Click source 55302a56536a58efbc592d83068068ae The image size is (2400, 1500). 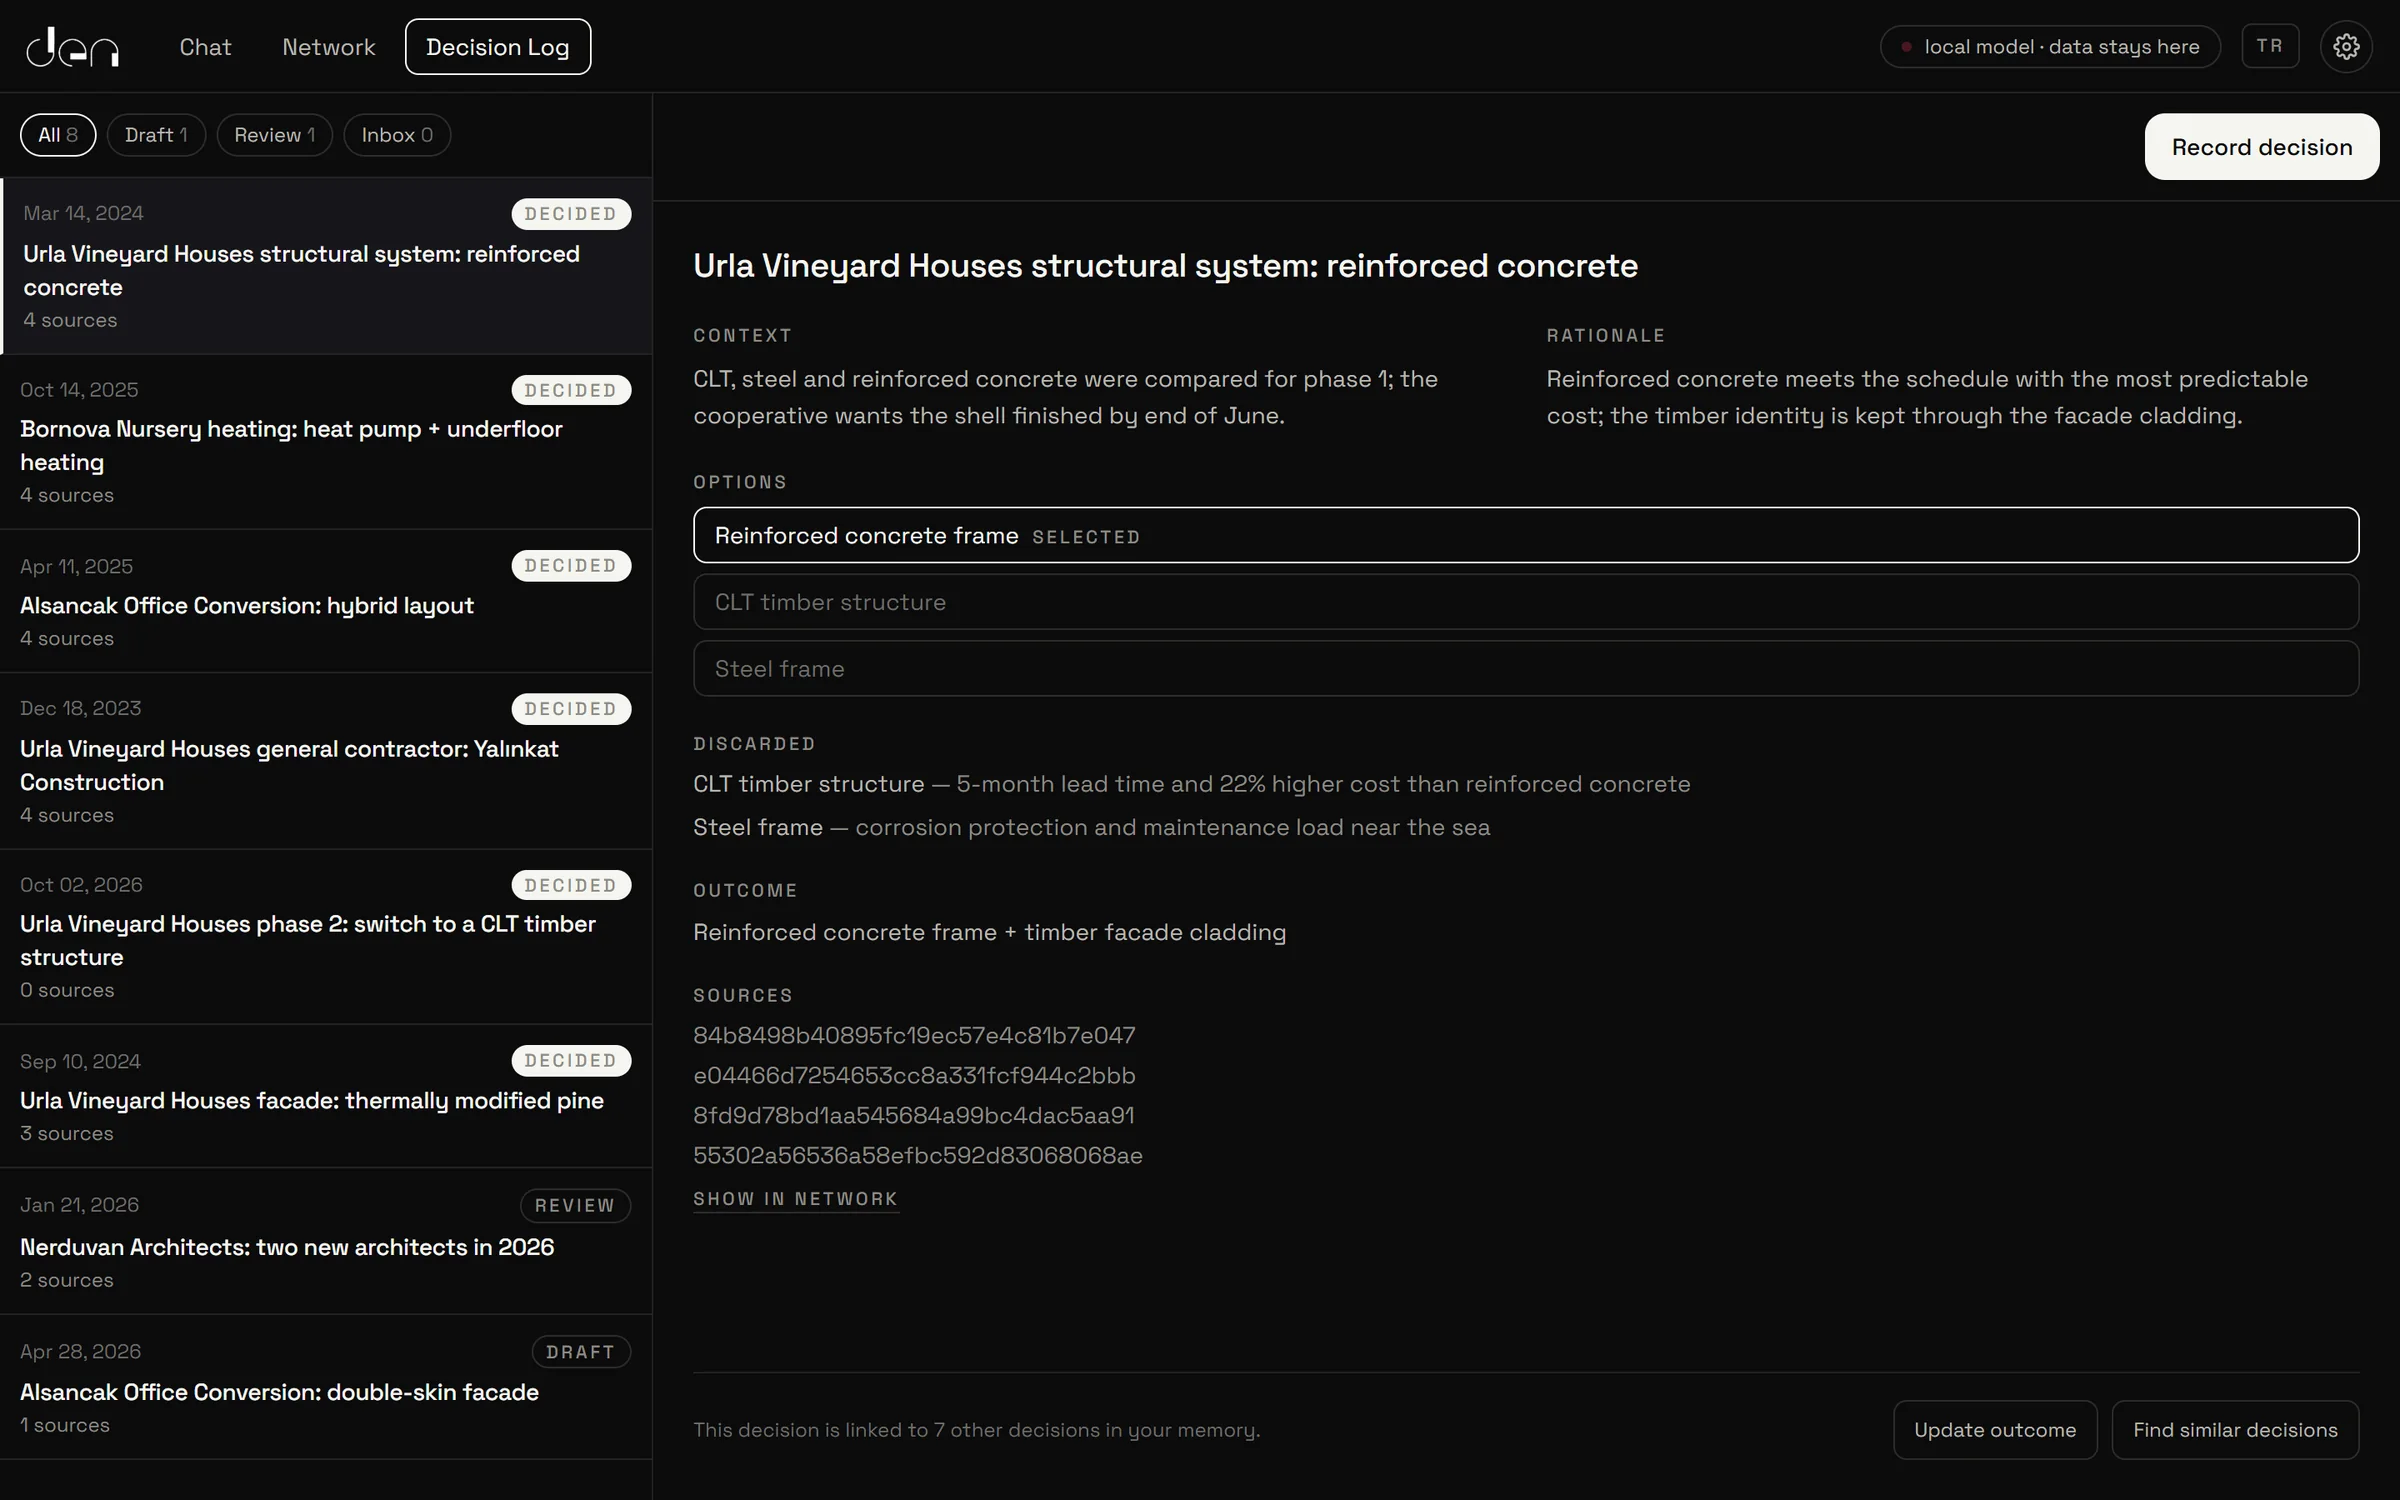coord(918,1155)
